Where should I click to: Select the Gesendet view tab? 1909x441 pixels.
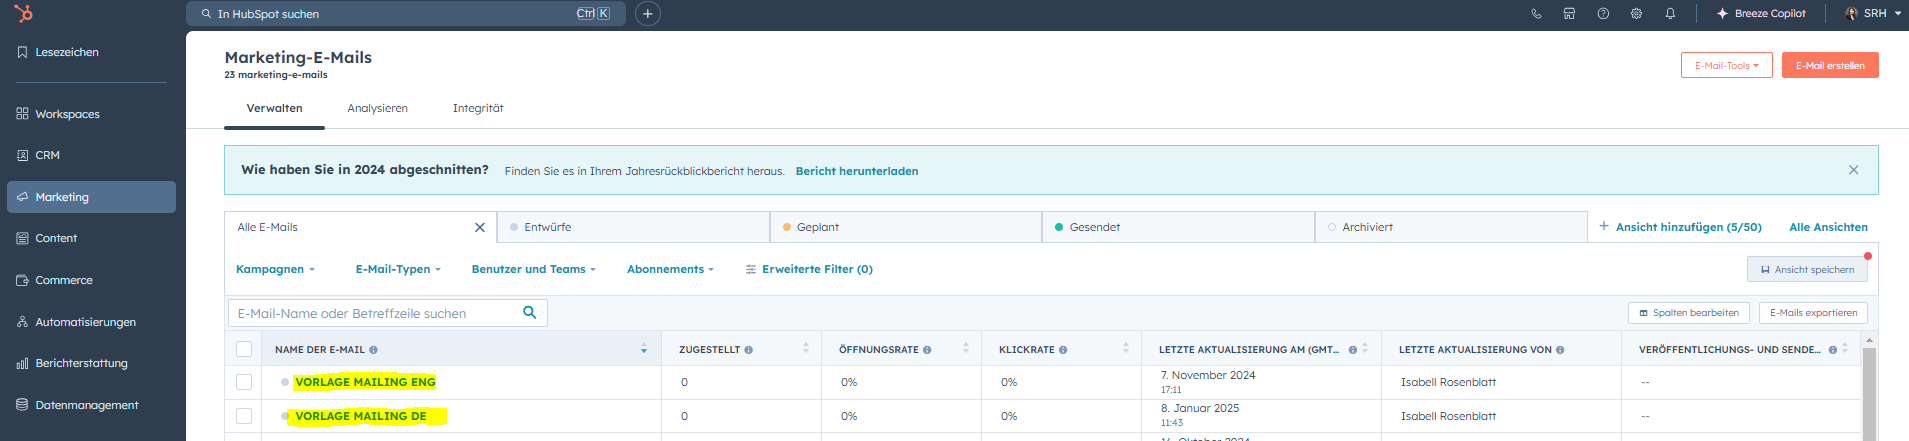1094,227
